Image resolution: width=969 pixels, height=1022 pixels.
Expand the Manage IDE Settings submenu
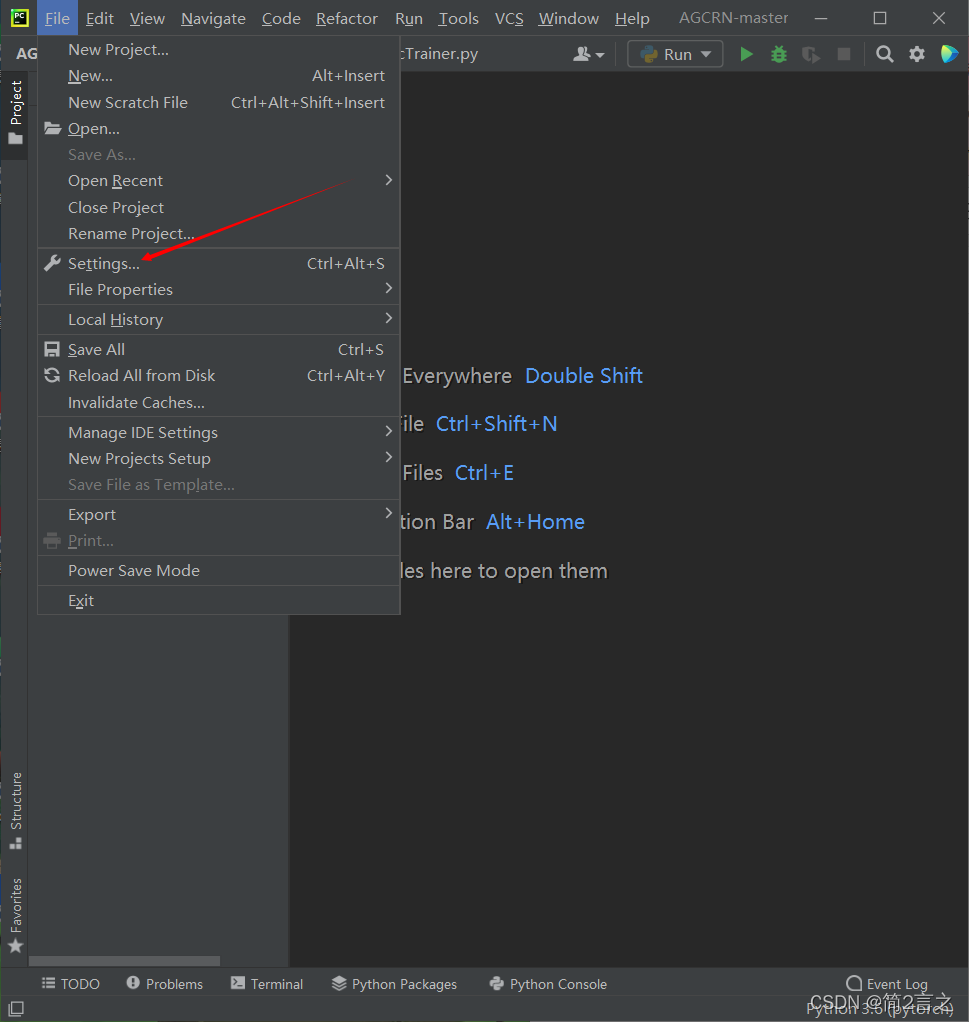[218, 432]
